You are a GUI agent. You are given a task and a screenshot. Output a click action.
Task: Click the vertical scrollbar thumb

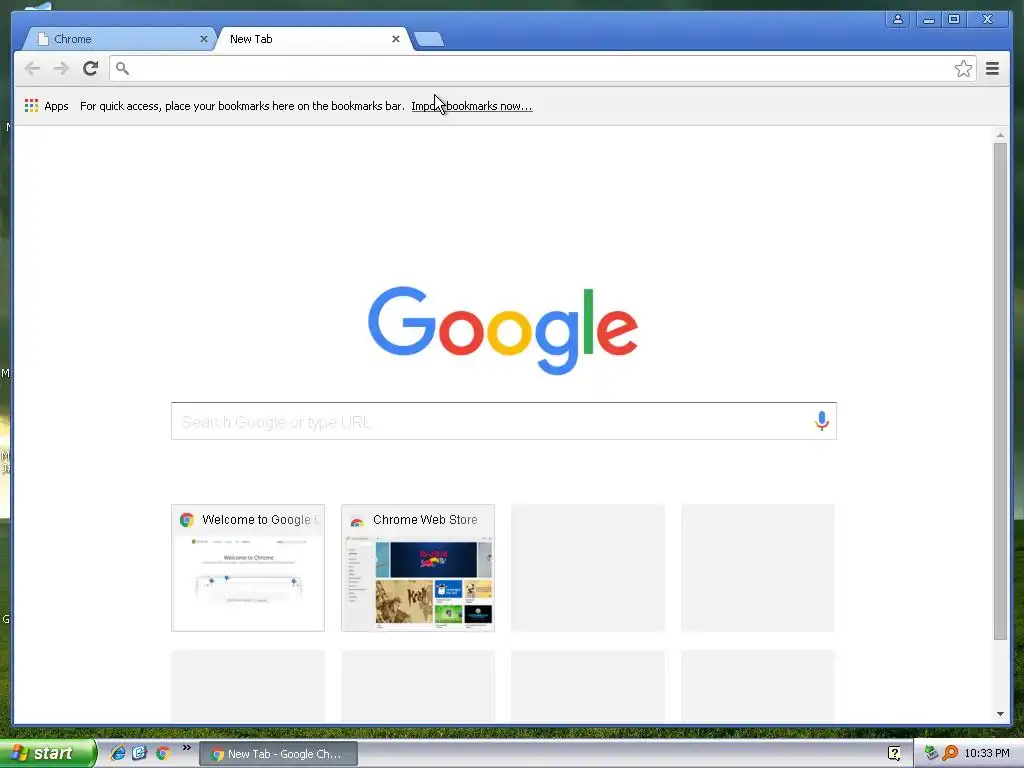click(x=1000, y=391)
